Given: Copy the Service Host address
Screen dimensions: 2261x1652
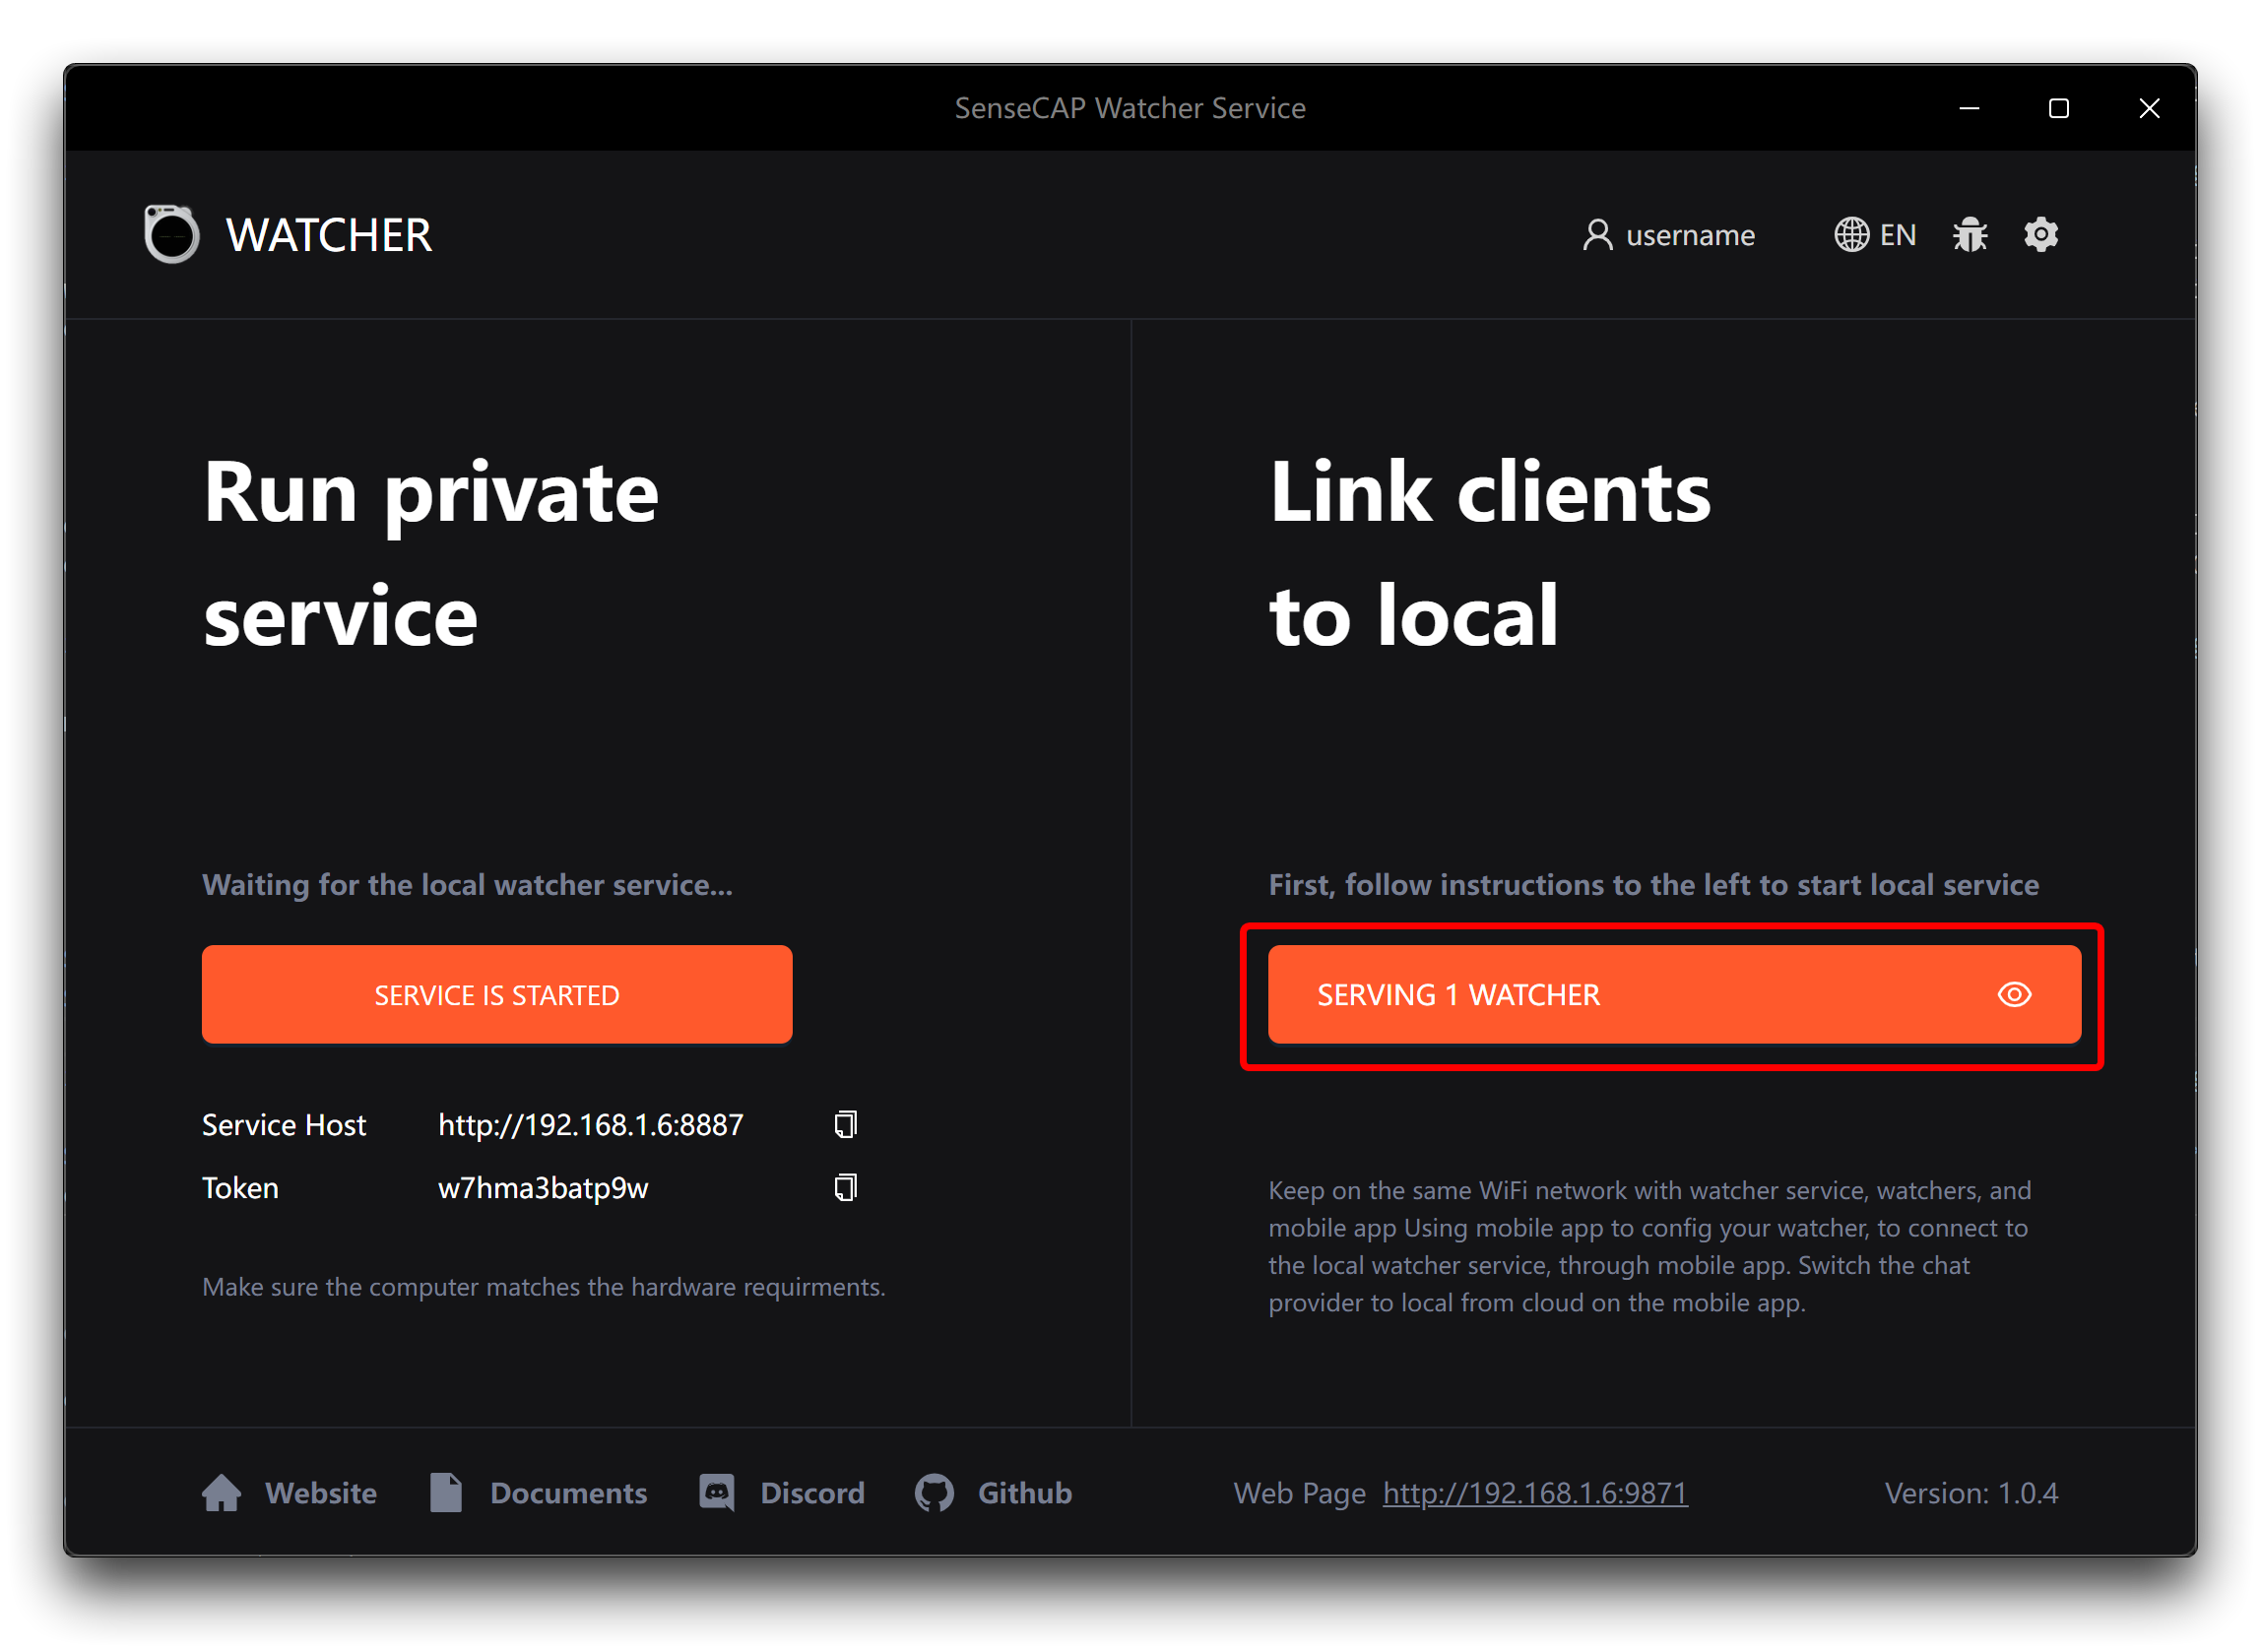Looking at the screenshot, I should pyautogui.click(x=845, y=1125).
